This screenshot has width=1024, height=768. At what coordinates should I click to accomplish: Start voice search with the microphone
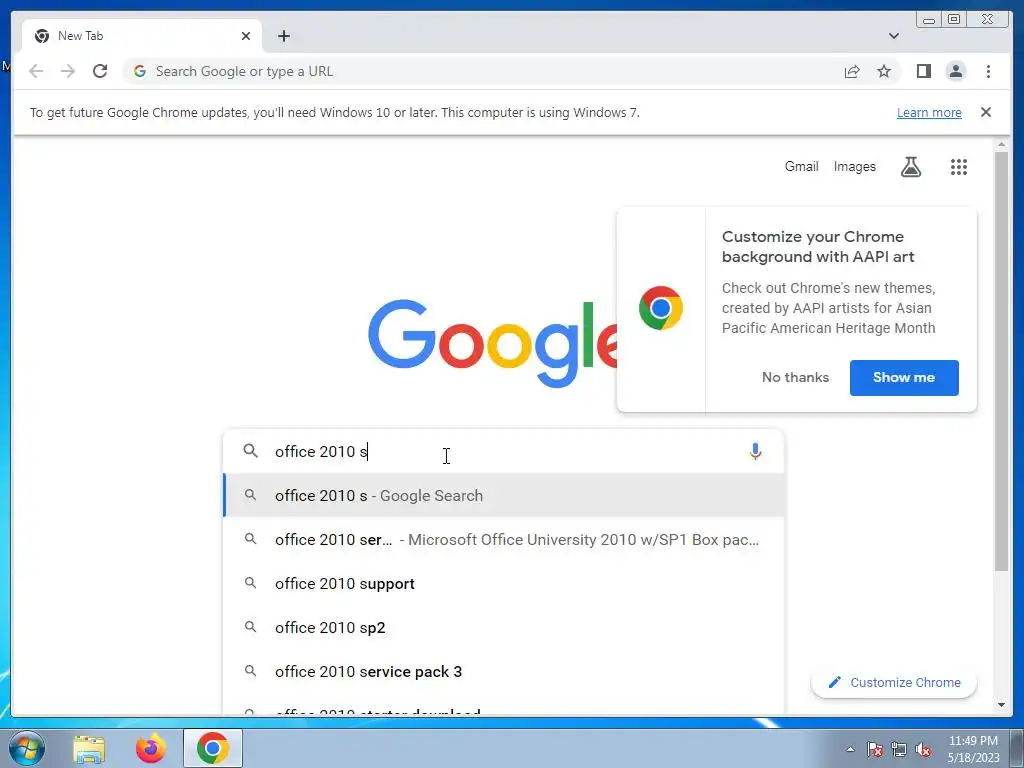click(755, 451)
